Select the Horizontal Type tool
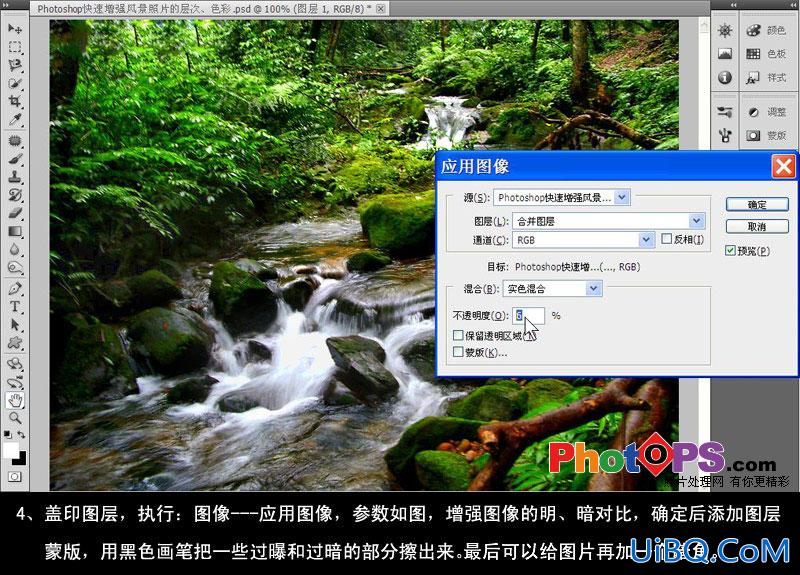This screenshot has height=575, width=800. (x=14, y=306)
